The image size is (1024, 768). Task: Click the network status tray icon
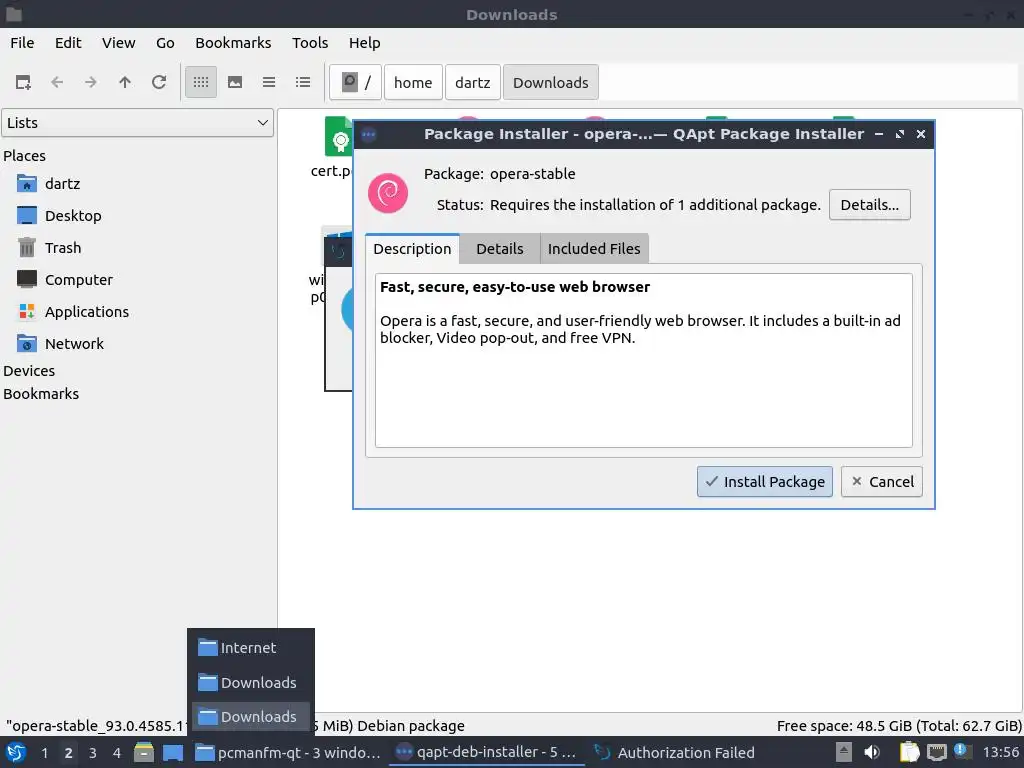936,752
